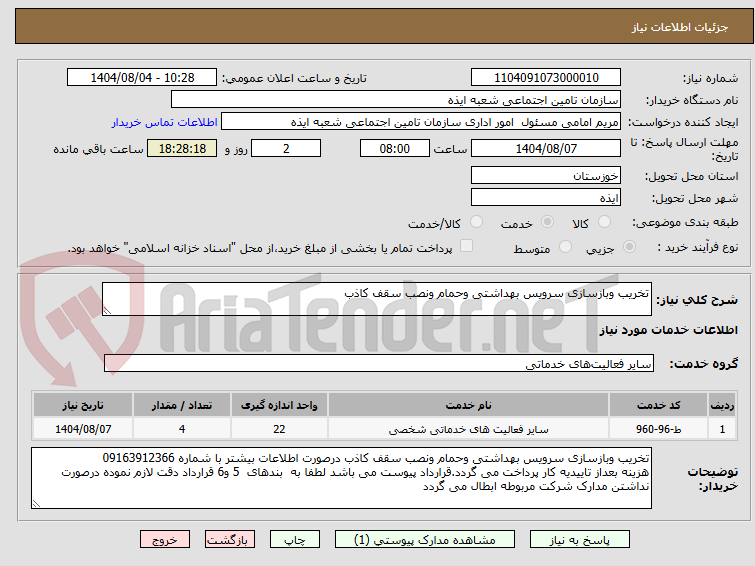The height and width of the screenshot is (566, 755).
Task: Click the unit of measure cell 22
Action: [279, 429]
